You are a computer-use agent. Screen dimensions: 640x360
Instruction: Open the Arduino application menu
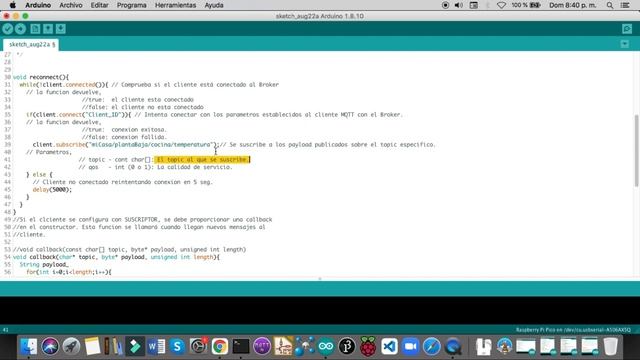click(38, 5)
